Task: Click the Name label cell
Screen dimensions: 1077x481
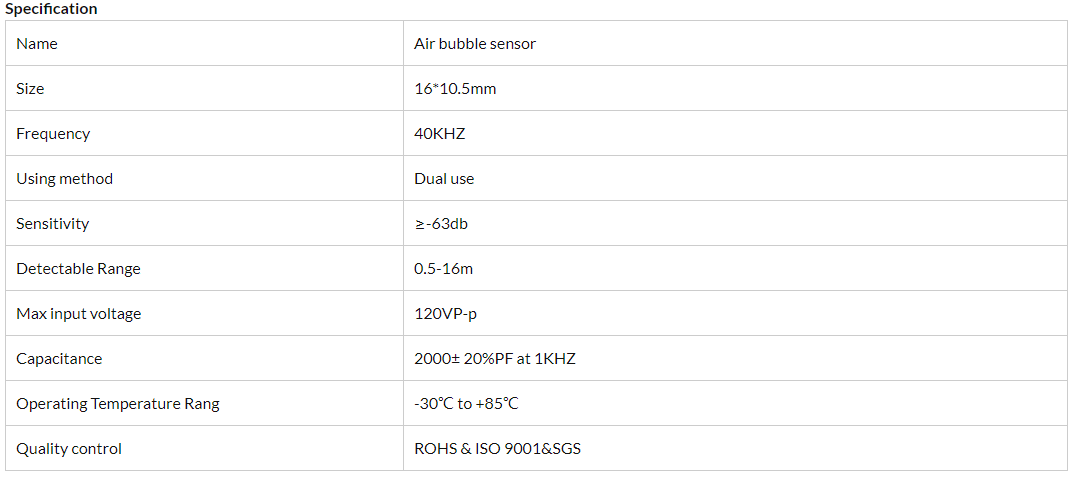Action: [x=37, y=44]
